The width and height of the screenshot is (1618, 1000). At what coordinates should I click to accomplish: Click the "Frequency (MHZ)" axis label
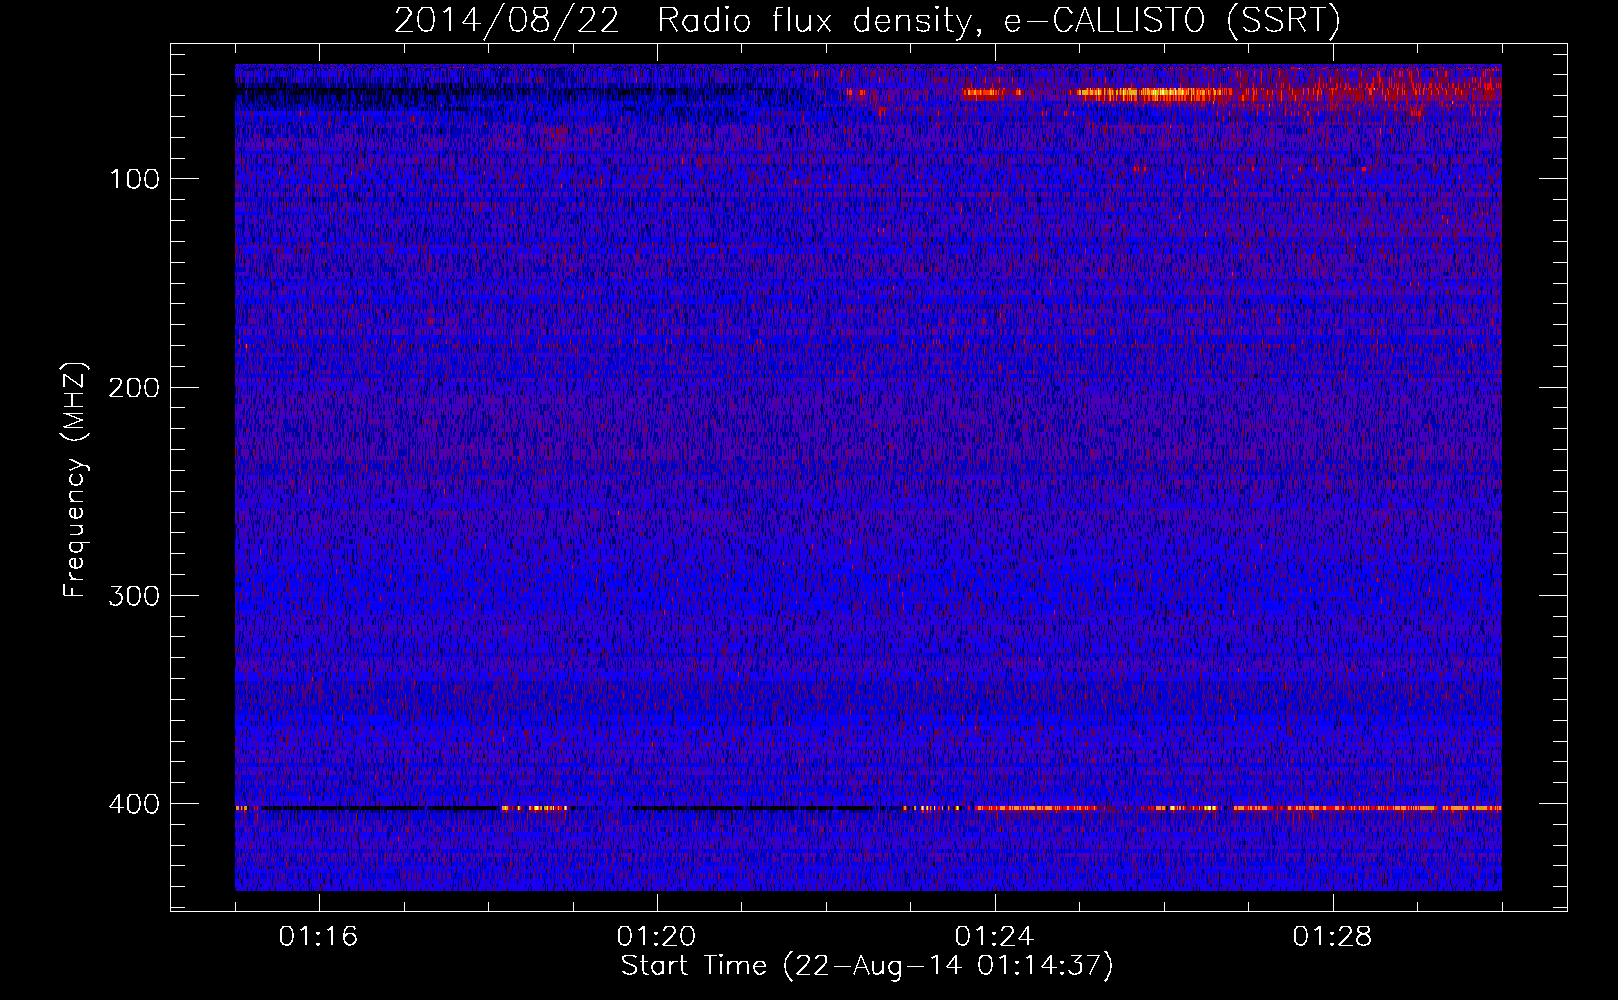click(x=75, y=479)
